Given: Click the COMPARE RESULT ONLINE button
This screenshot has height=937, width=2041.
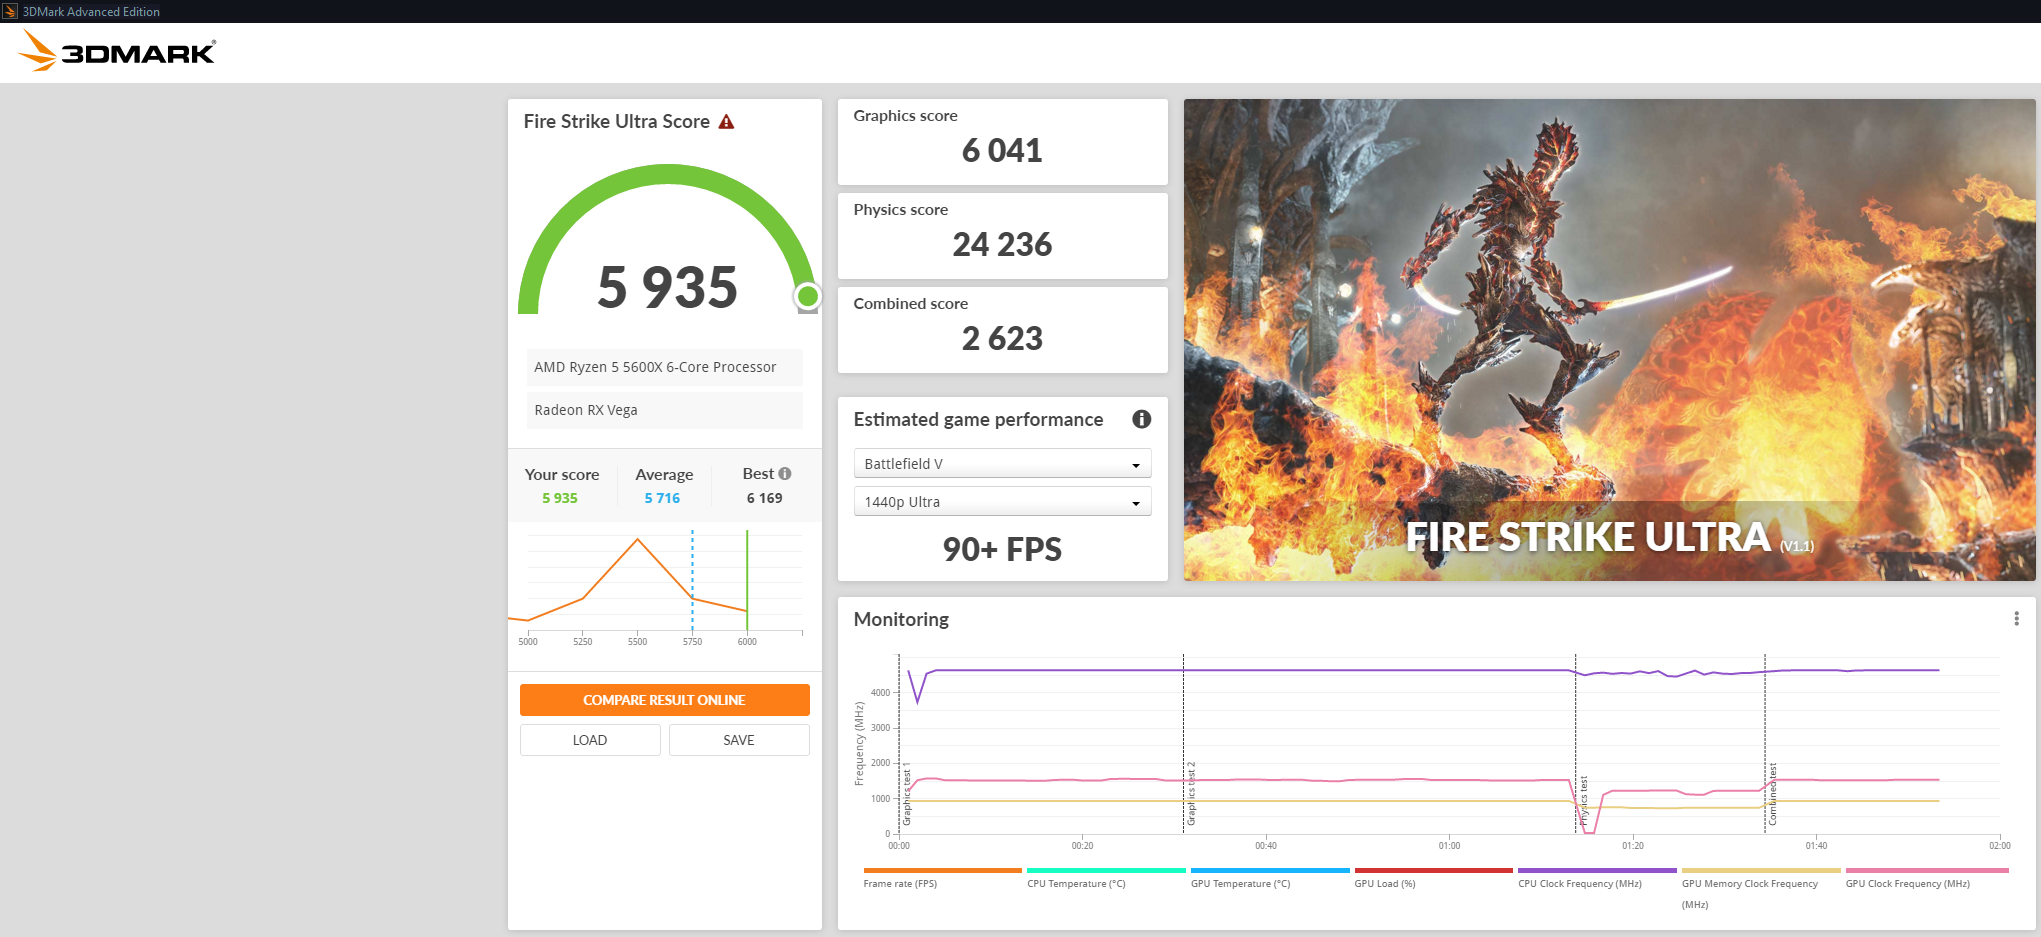Looking at the screenshot, I should pos(664,700).
